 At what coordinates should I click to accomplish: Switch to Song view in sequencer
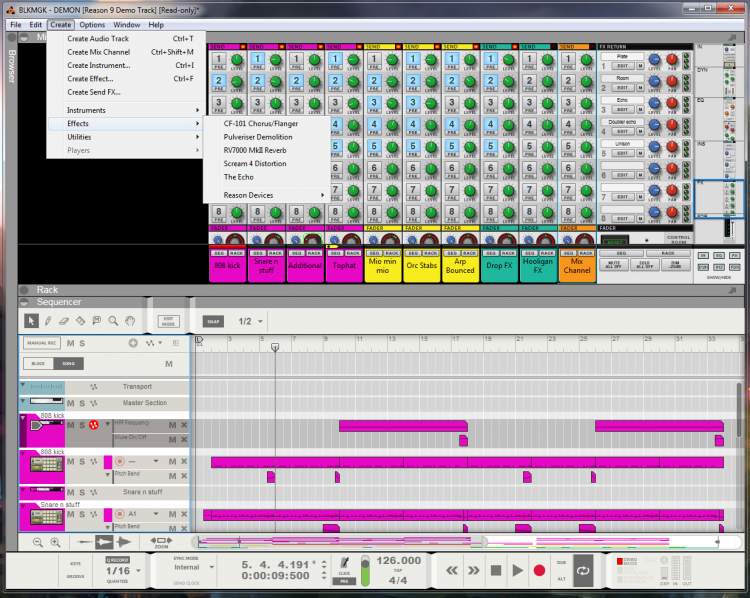click(68, 364)
